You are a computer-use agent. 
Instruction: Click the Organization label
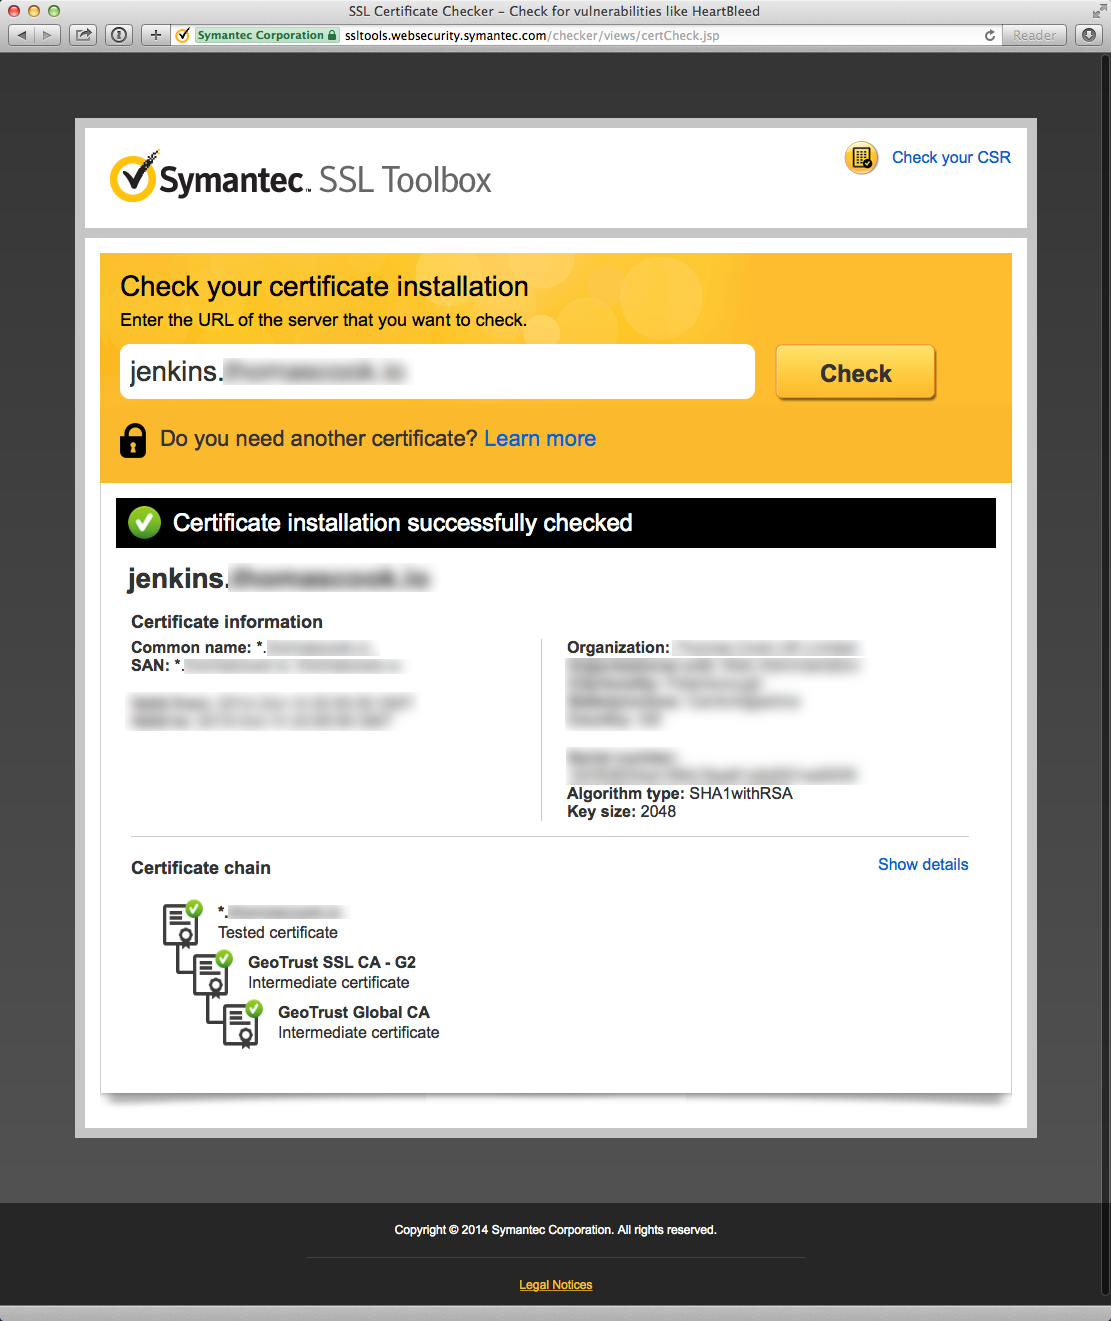tap(618, 647)
